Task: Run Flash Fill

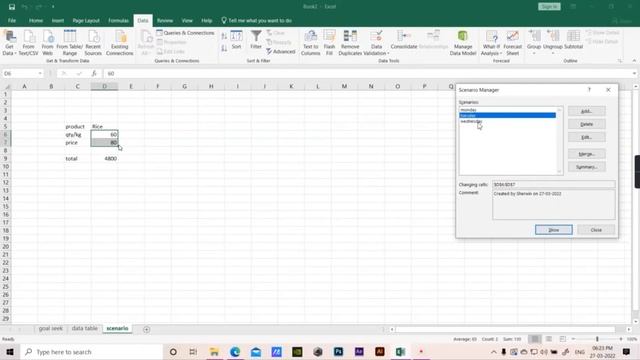Action: [x=329, y=42]
